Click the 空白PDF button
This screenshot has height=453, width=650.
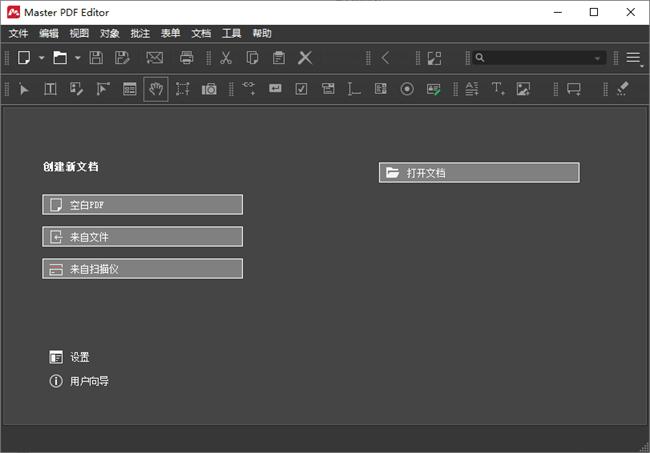point(142,205)
